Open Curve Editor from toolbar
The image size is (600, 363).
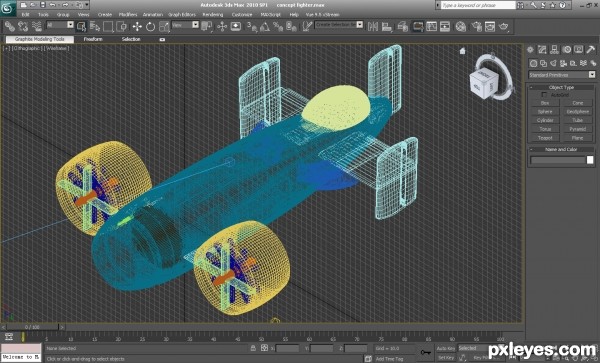point(431,26)
